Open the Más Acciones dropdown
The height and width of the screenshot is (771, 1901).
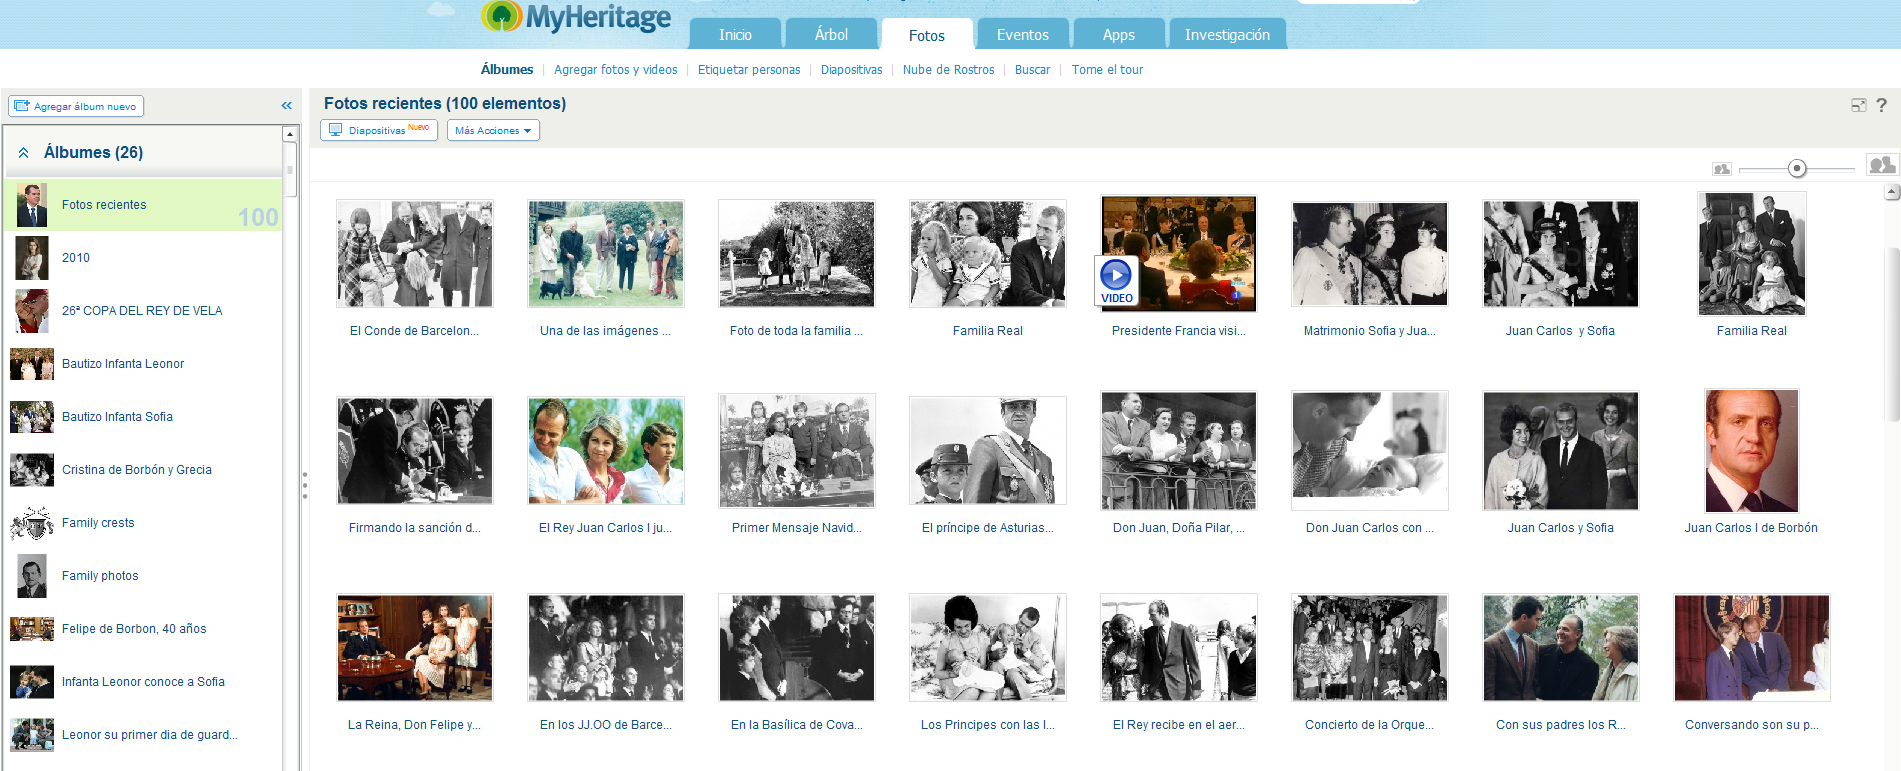click(x=493, y=131)
